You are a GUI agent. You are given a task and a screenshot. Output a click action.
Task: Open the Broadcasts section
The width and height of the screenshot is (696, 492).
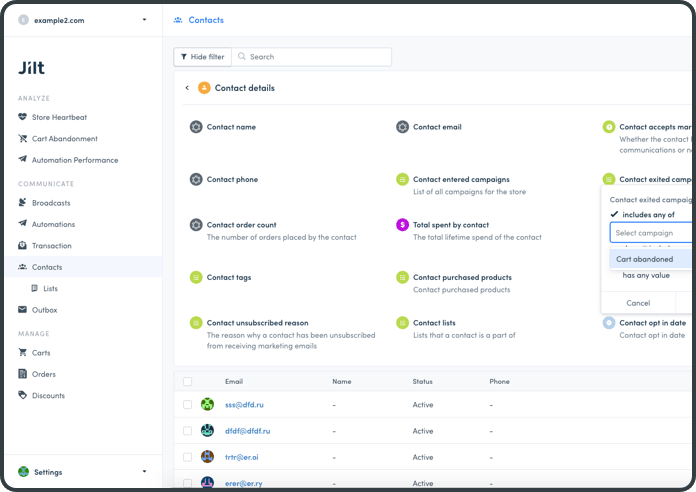pyautogui.click(x=50, y=203)
